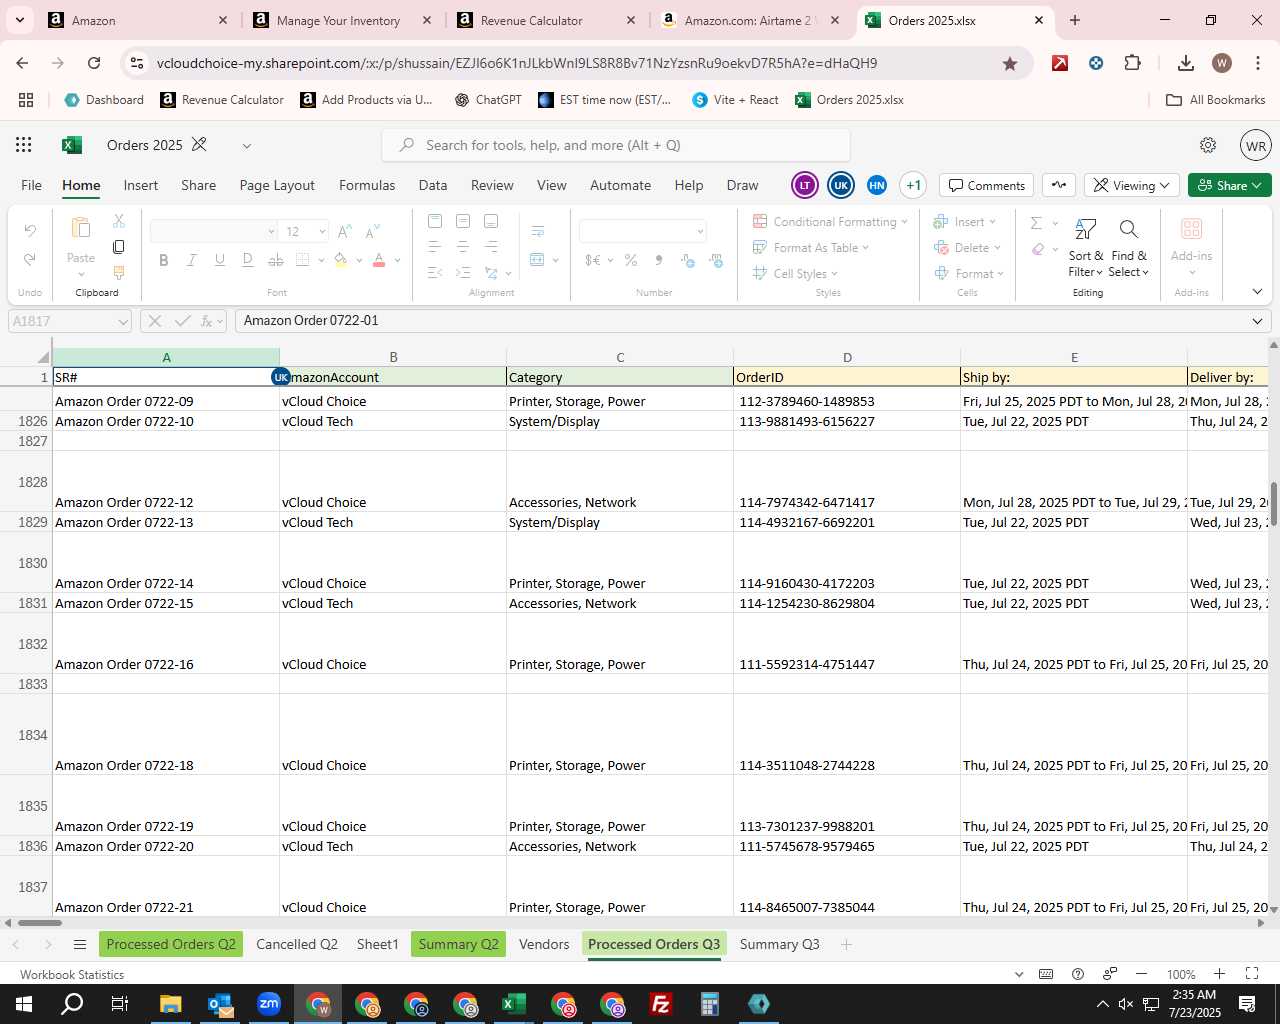This screenshot has width=1280, height=1024.
Task: Bookmark this page with star icon
Action: 1010,63
